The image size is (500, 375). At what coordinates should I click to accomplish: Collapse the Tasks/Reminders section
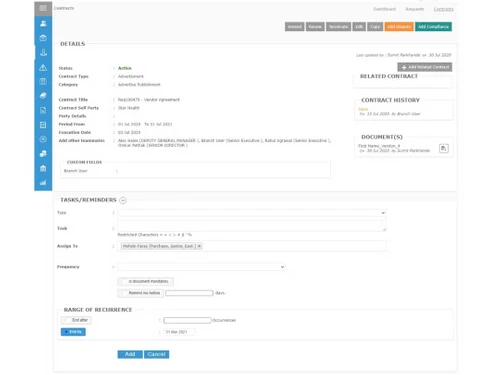click(x=123, y=200)
